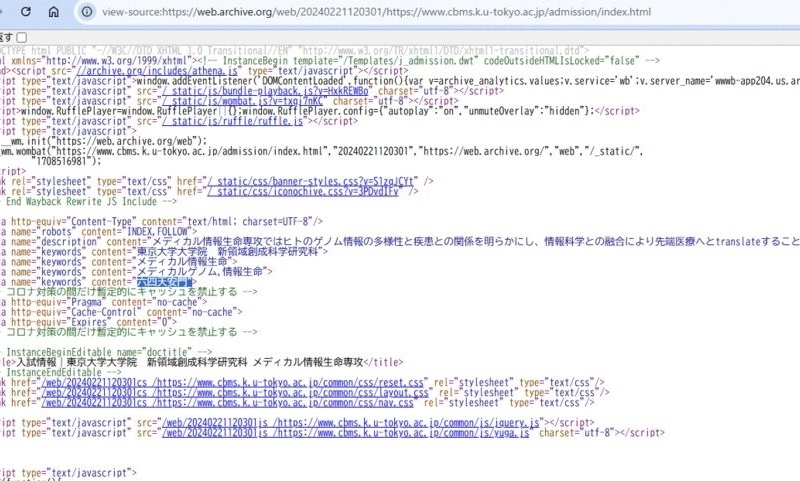
Task: Open site information icon in address bar
Action: (x=88, y=12)
